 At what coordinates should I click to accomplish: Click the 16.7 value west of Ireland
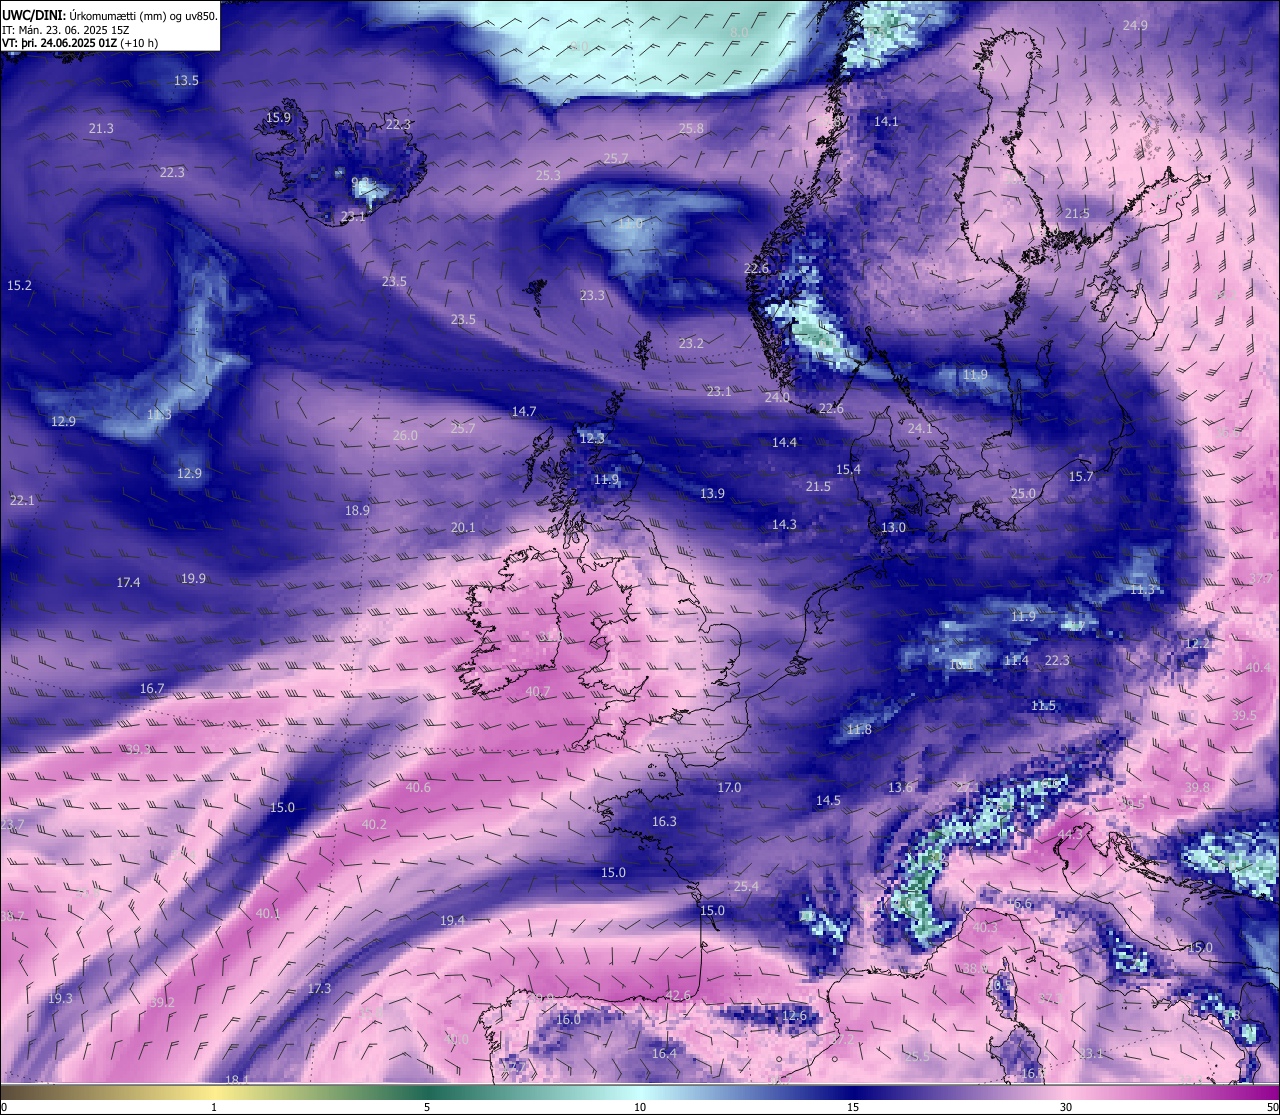pyautogui.click(x=152, y=689)
